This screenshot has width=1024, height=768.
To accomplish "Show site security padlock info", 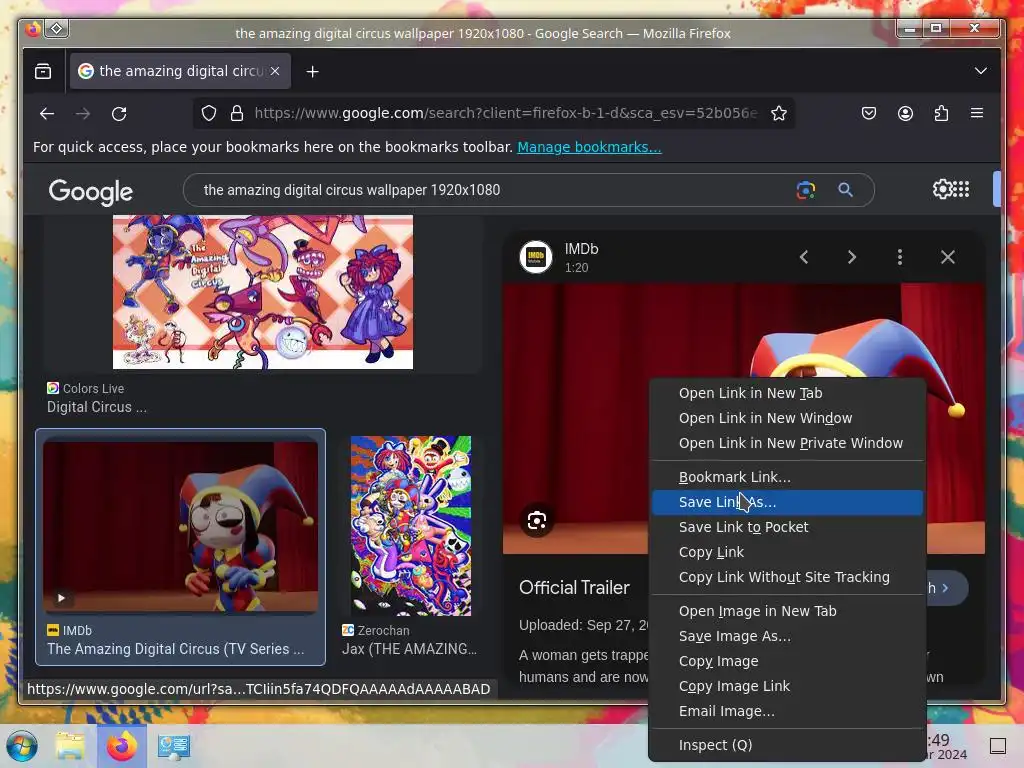I will point(237,114).
